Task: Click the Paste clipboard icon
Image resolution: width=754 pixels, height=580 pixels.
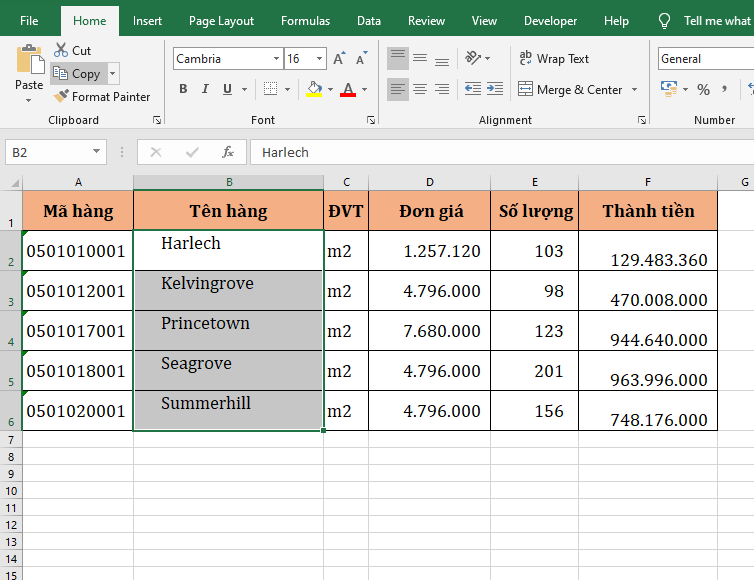Action: pyautogui.click(x=29, y=60)
